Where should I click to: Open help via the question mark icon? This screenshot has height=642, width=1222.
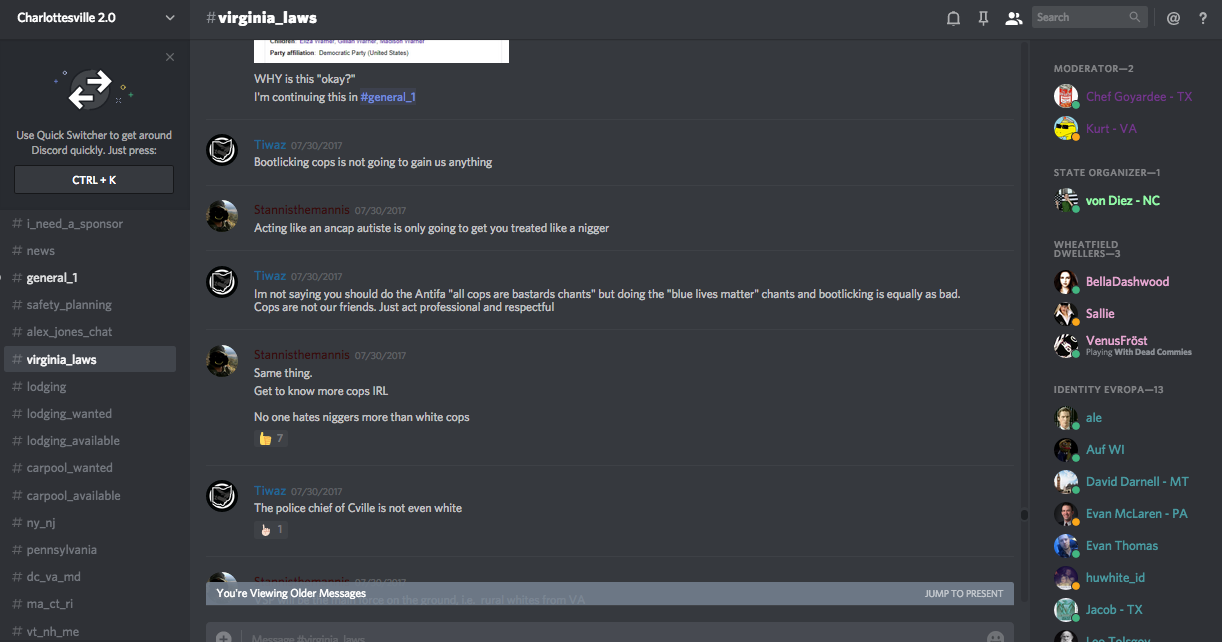(1203, 18)
